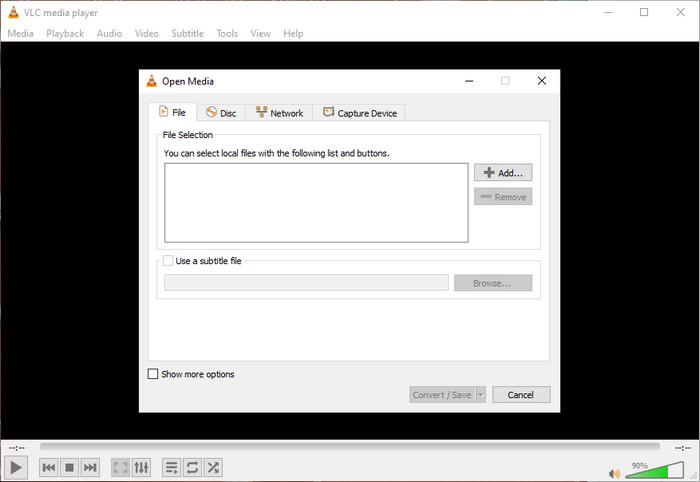This screenshot has width=700, height=482.
Task: Click the elapsed time label
Action: click(17, 447)
